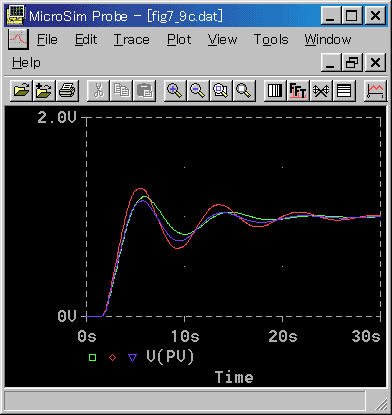Image resolution: width=392 pixels, height=415 pixels.
Task: Open the Trace menu
Action: (132, 40)
